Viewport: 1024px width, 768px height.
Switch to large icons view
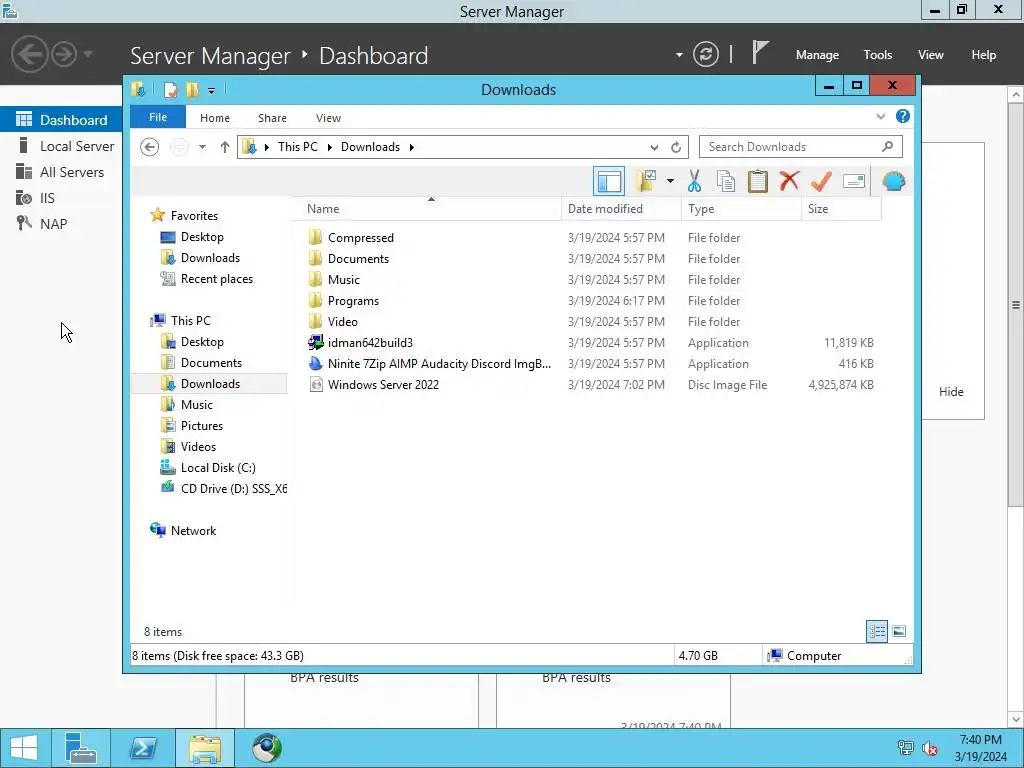899,631
